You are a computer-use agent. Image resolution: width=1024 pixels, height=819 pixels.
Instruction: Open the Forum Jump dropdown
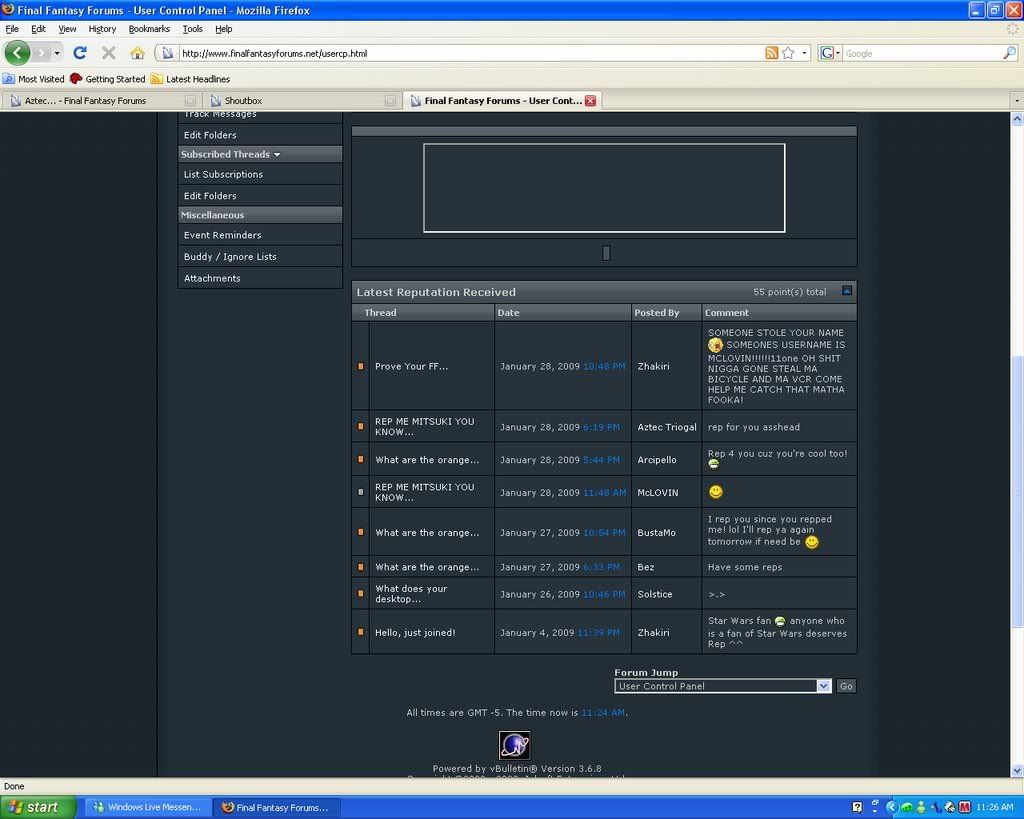(x=823, y=686)
